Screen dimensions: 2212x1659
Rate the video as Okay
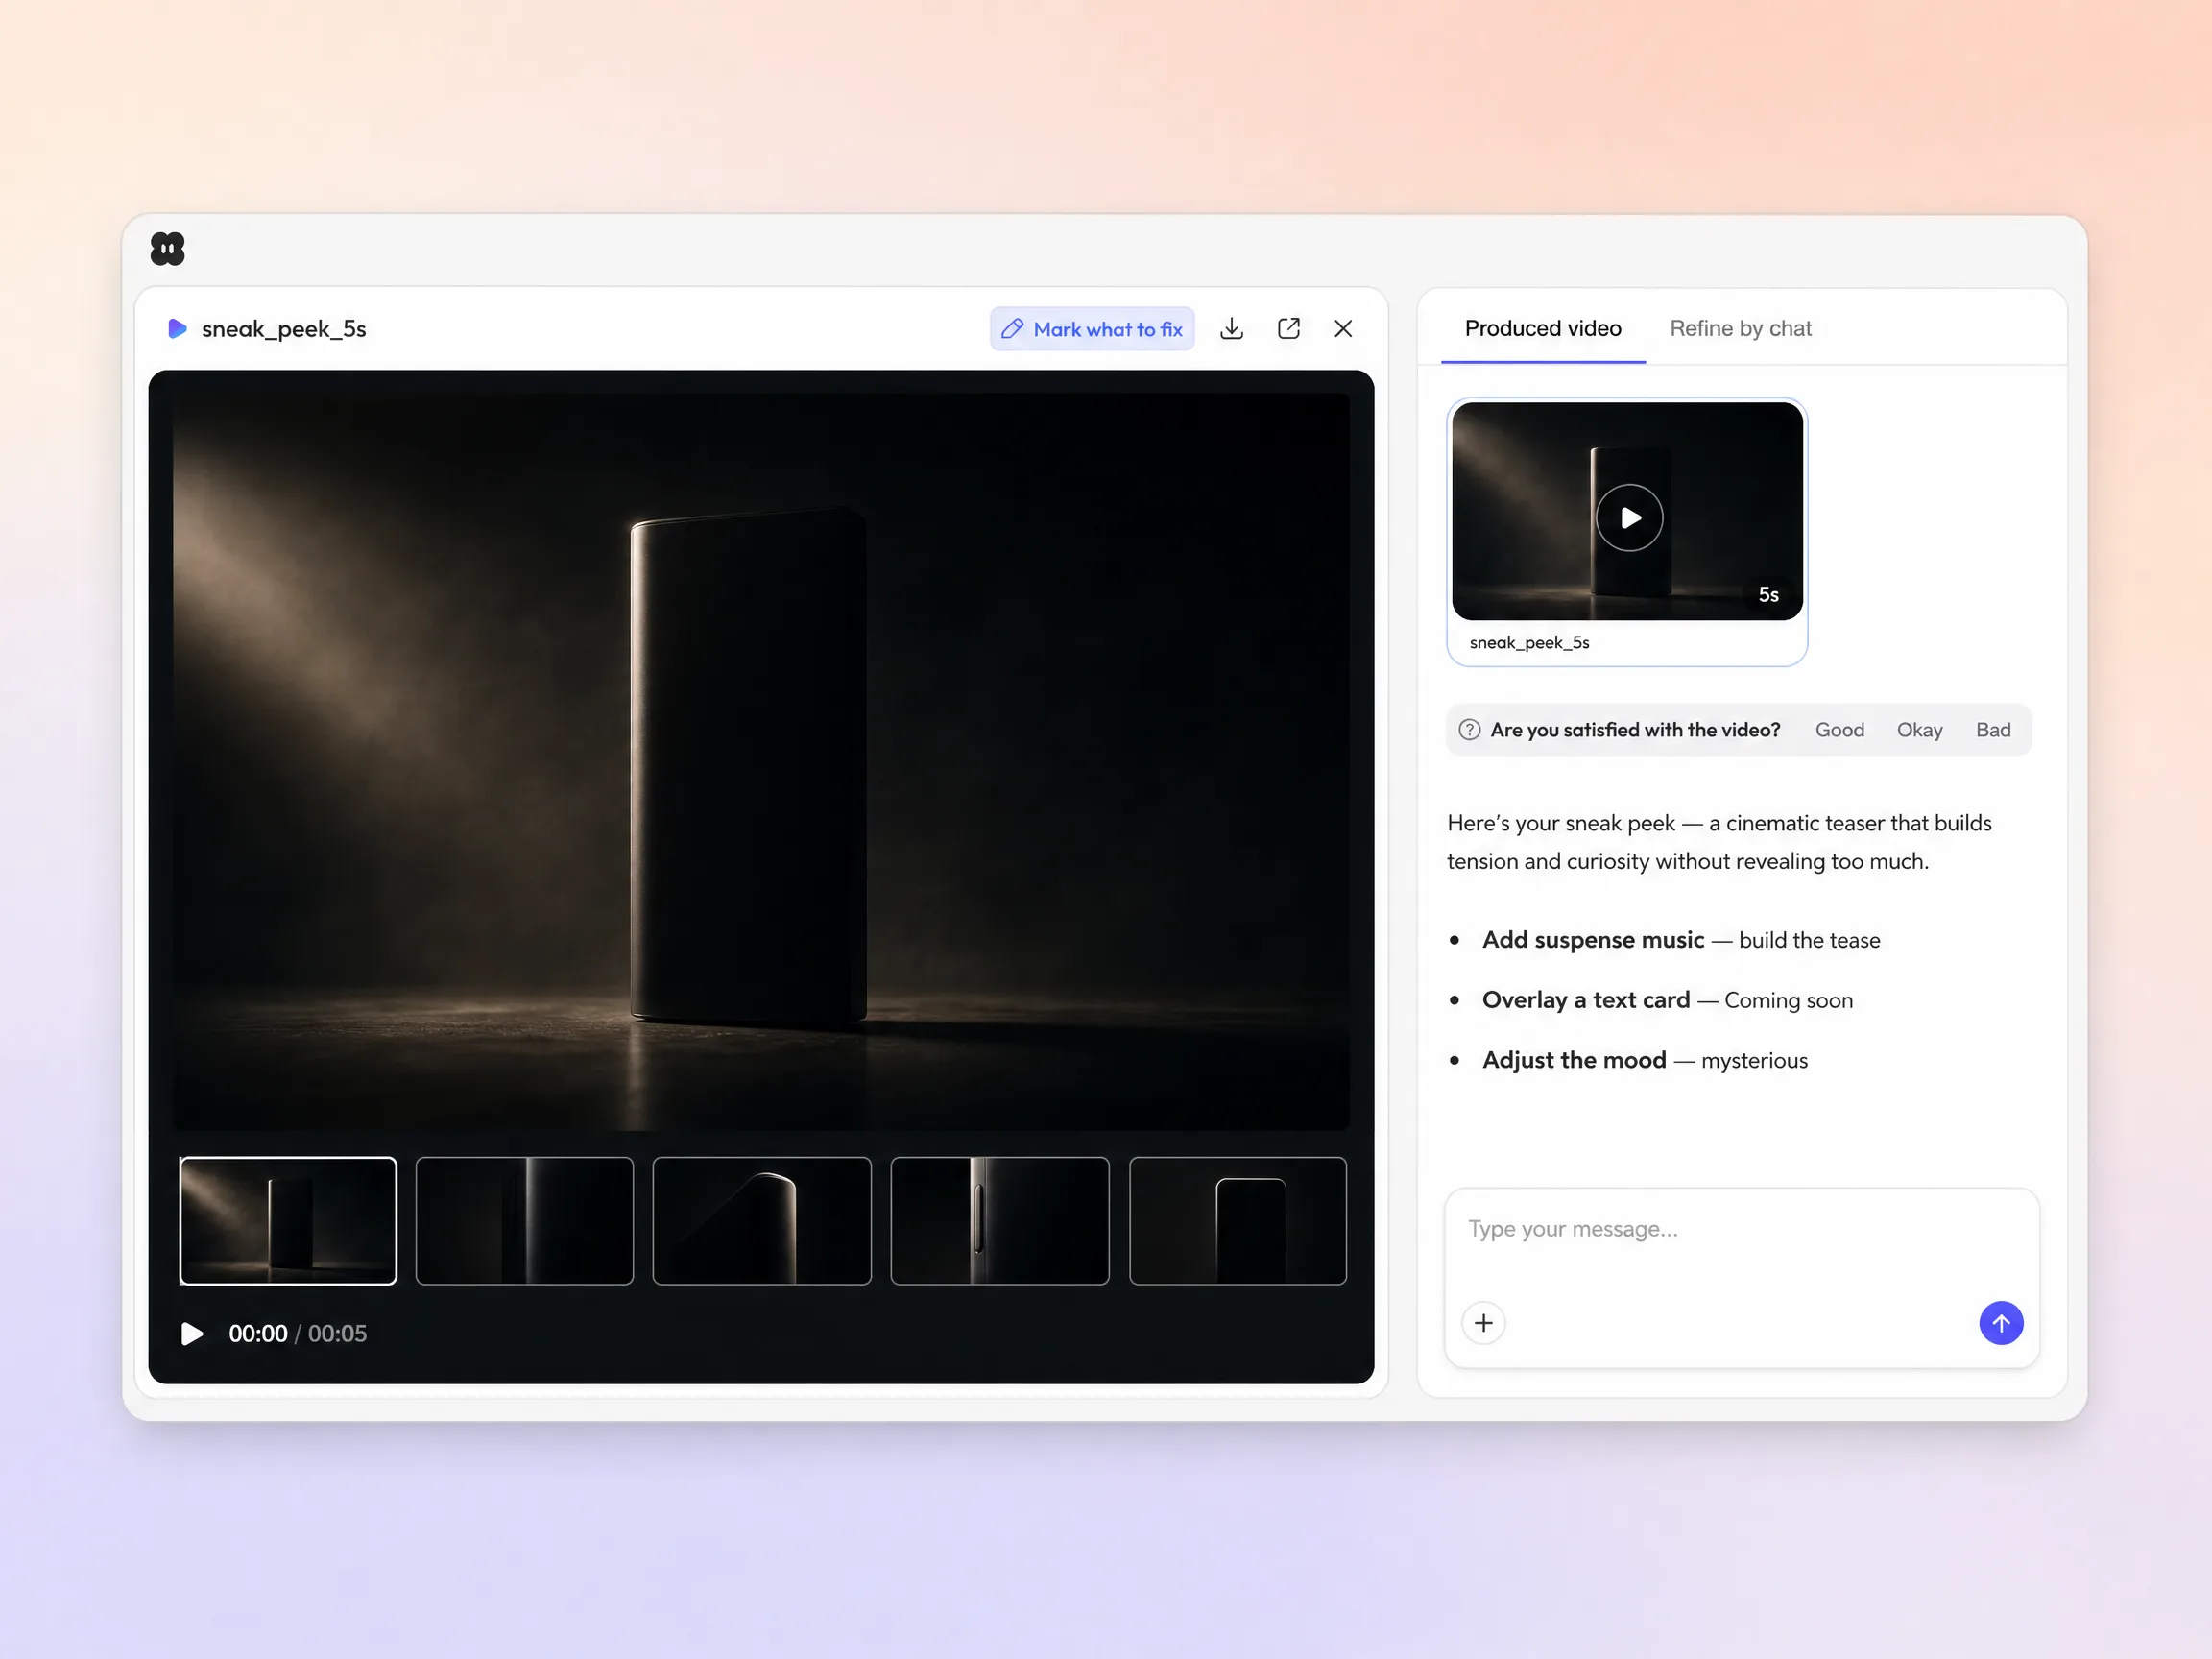point(1920,730)
